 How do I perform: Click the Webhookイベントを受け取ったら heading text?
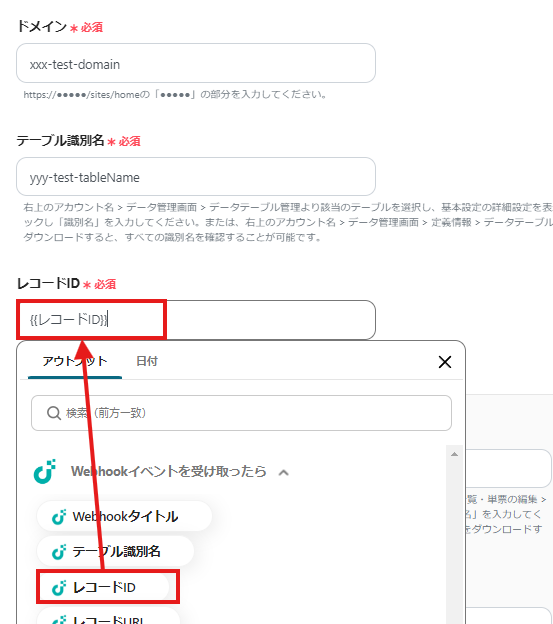(x=169, y=472)
